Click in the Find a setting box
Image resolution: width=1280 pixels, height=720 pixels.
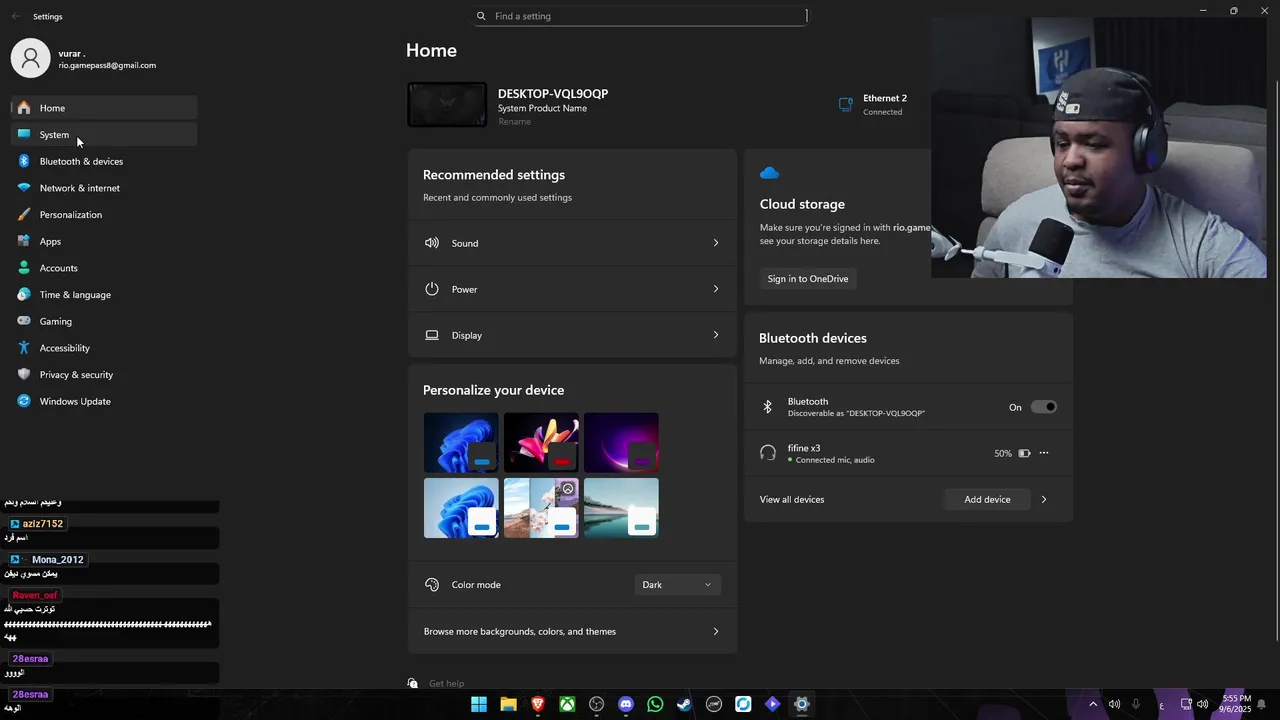tap(640, 16)
